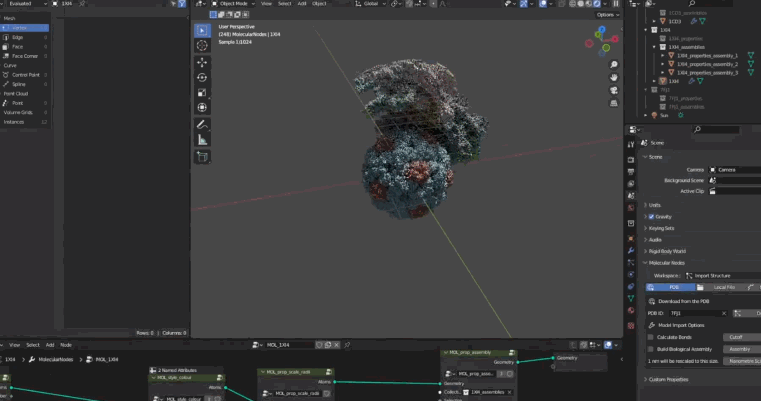The image size is (761, 401).
Task: Choose the Scale tool
Action: [202, 93]
